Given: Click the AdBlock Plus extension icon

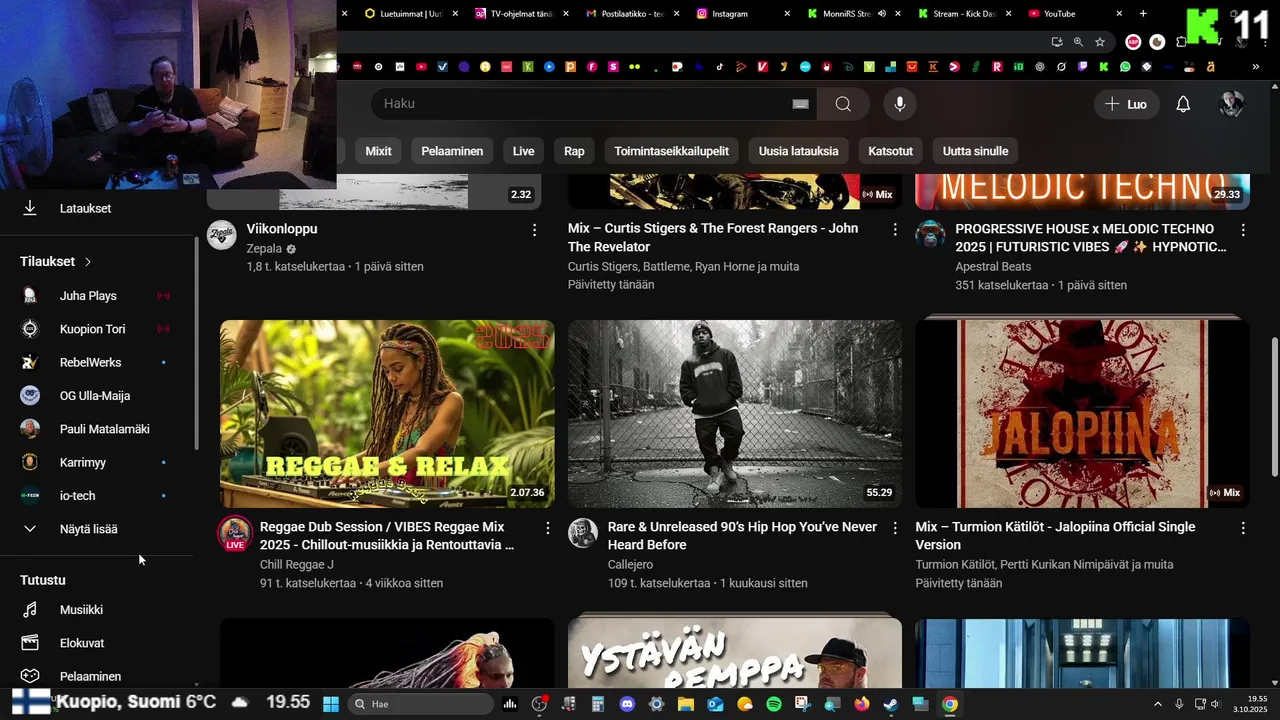Looking at the screenshot, I should (1133, 42).
